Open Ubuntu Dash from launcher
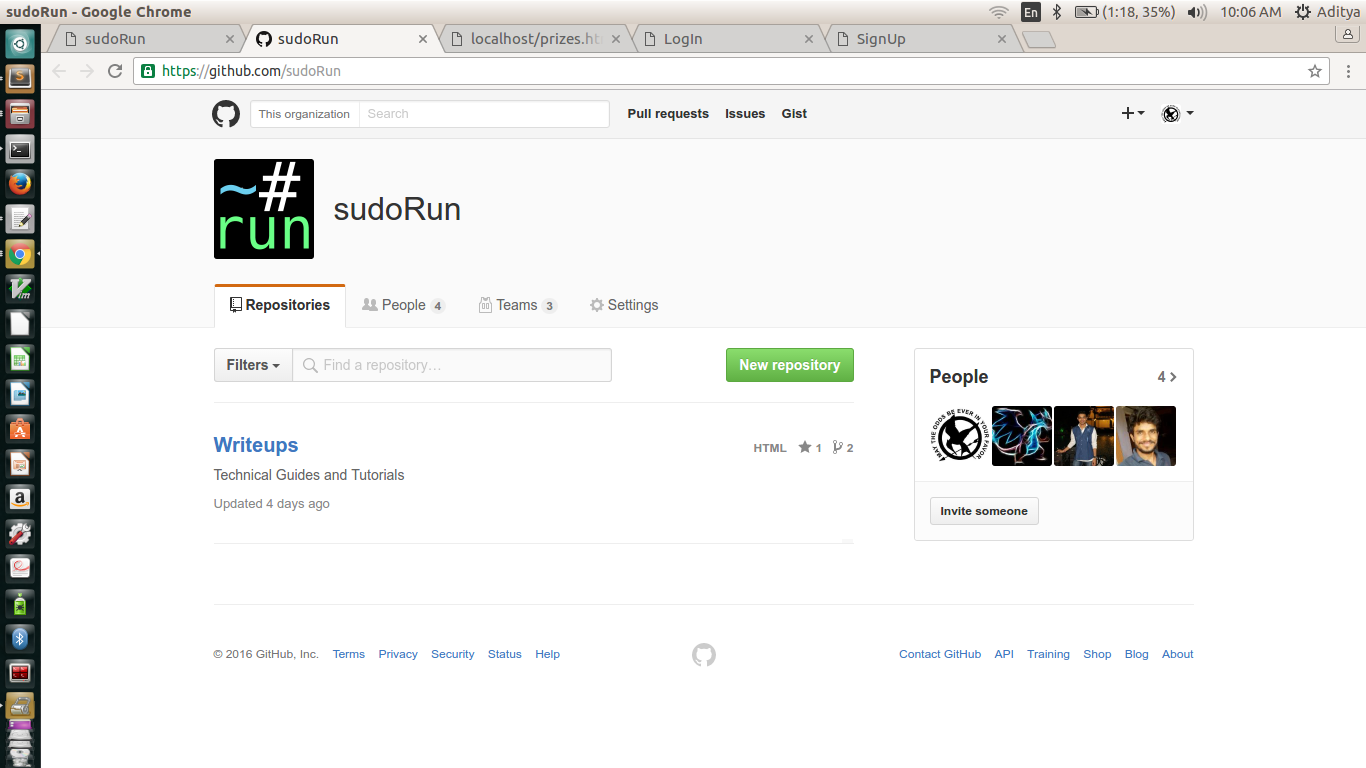Screen dimensions: 1366x768 click(20, 43)
